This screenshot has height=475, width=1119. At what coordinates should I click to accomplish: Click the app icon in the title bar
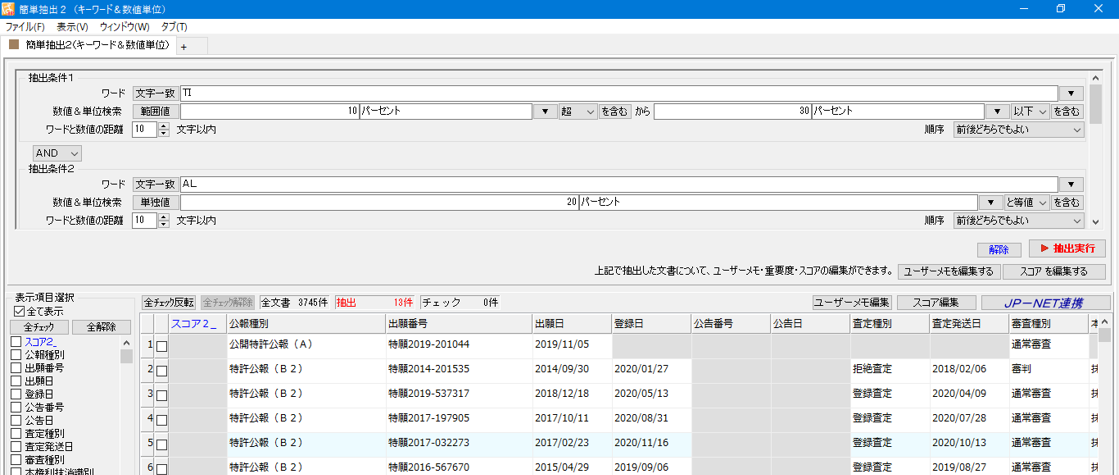(8, 9)
